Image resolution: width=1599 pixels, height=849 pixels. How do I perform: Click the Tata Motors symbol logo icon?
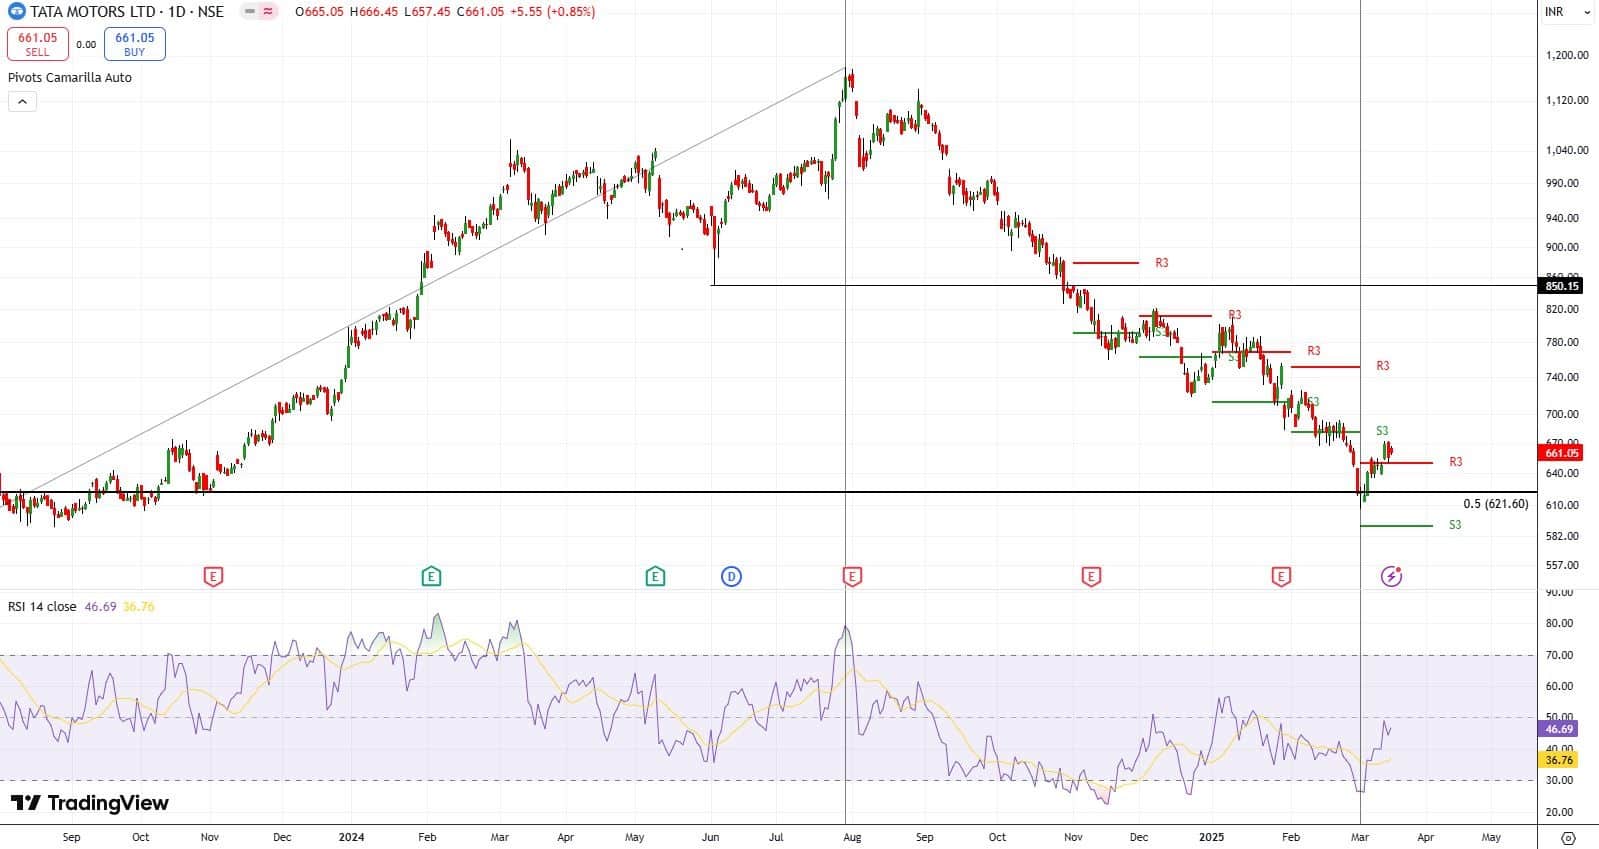click(16, 12)
